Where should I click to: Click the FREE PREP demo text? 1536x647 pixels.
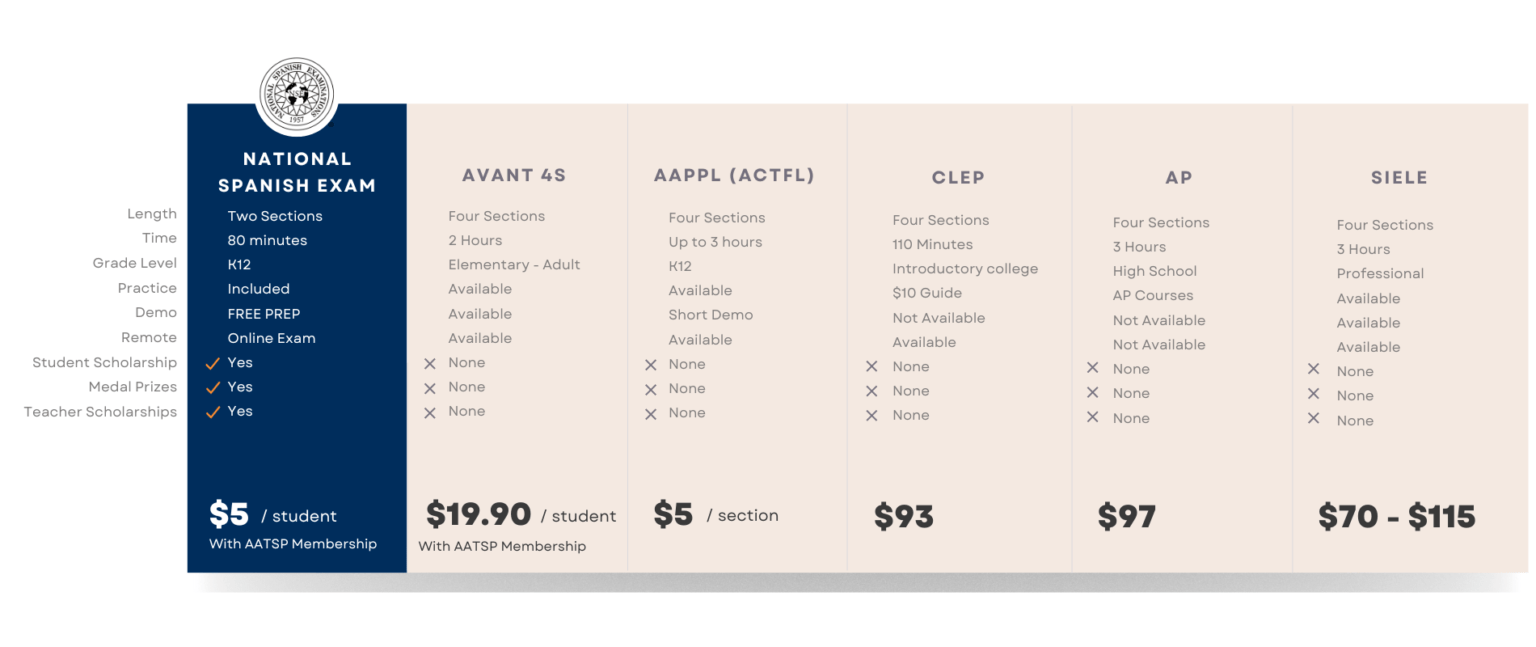click(264, 314)
